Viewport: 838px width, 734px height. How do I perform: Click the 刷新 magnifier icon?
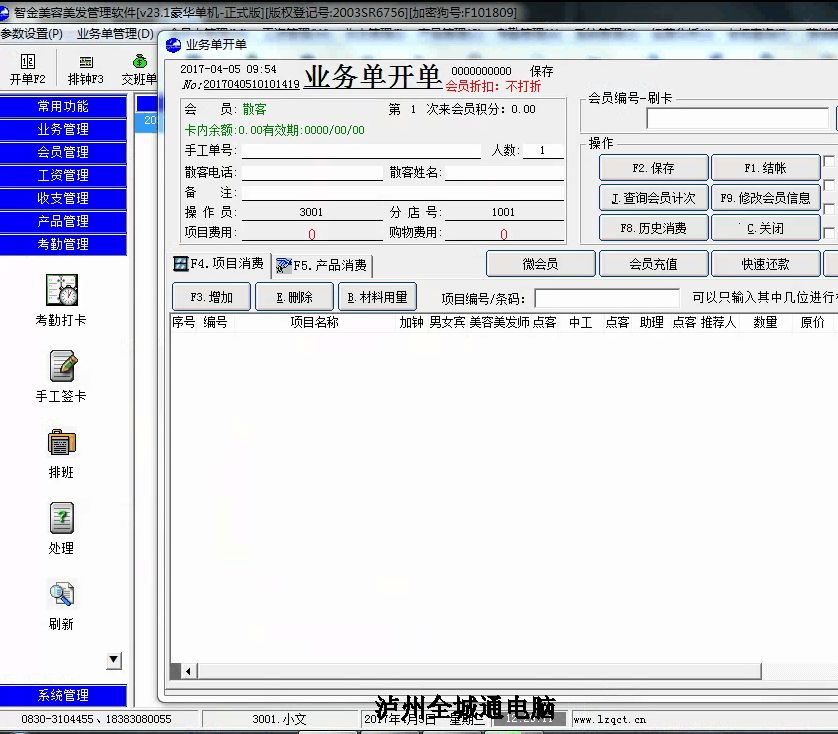62,594
